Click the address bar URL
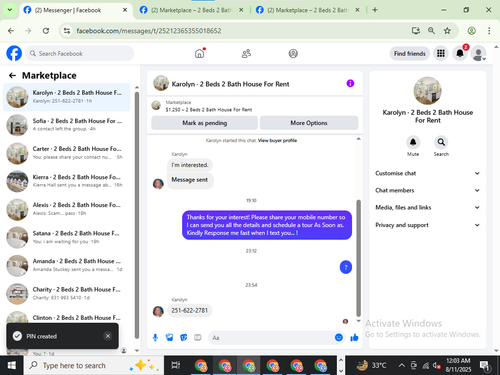Screen dimensions: 500x375 (149, 31)
